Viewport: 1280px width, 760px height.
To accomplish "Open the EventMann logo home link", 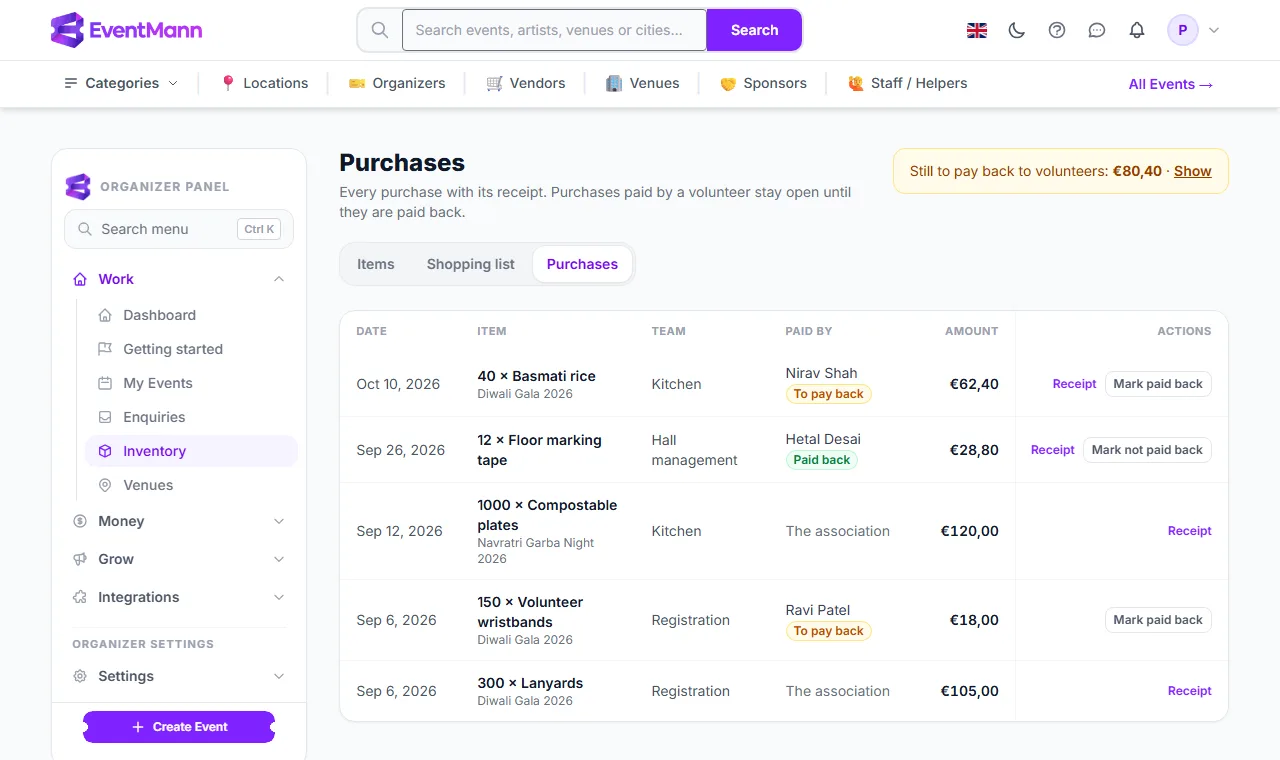I will tap(127, 30).
